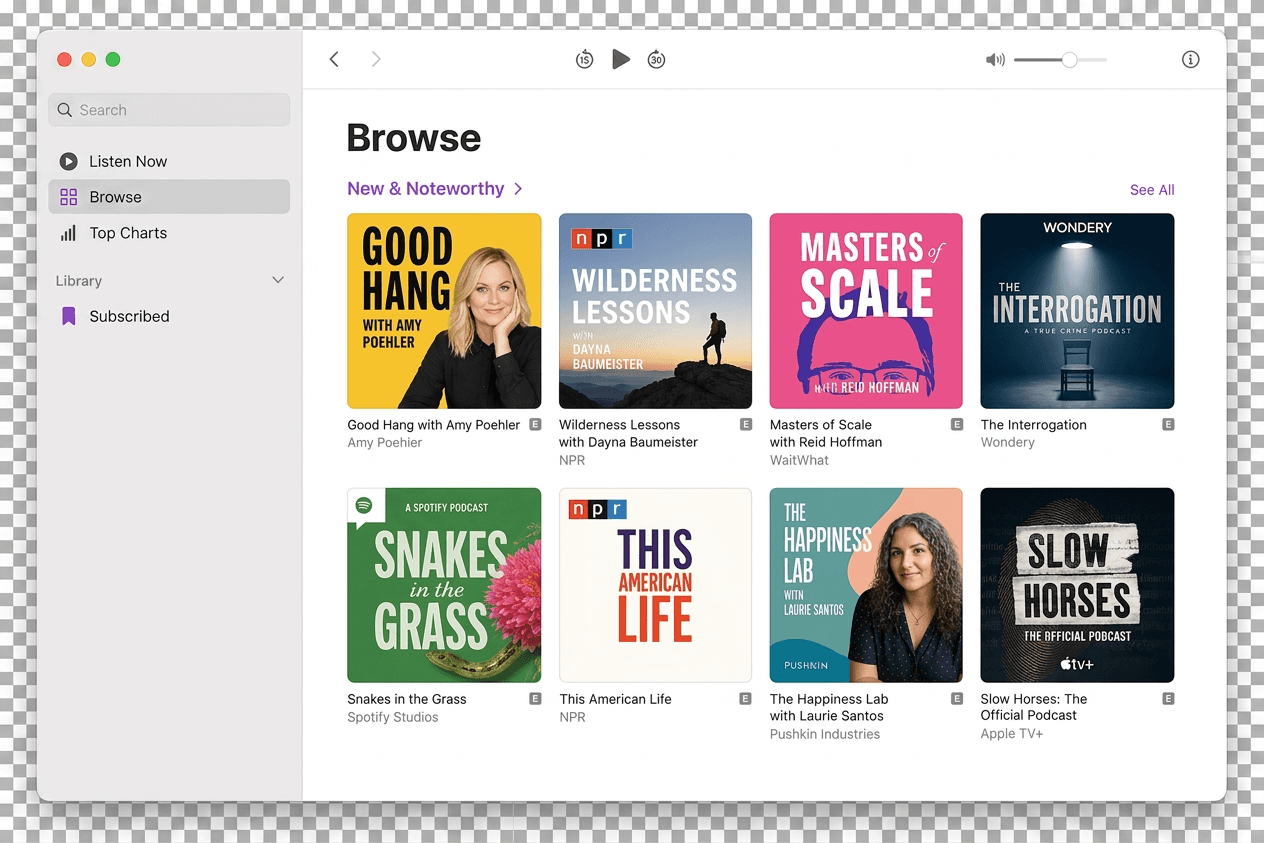Click the Masters of Scale title text
Image resolution: width=1264 pixels, height=843 pixels.
pyautogui.click(x=826, y=433)
